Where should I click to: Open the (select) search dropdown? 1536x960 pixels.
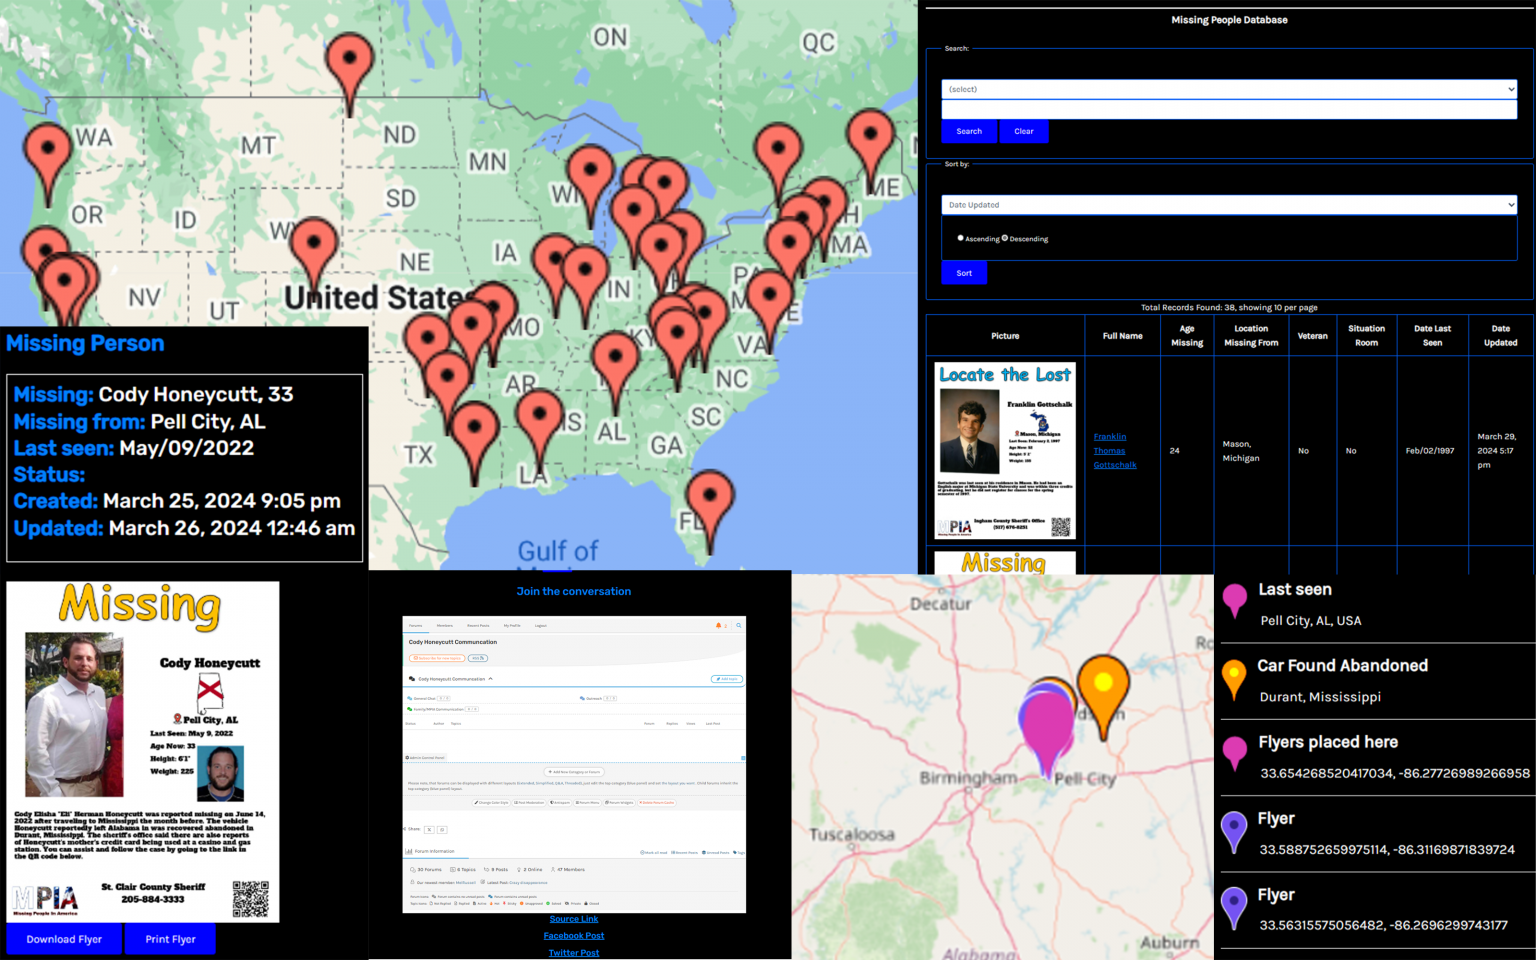coord(1228,88)
